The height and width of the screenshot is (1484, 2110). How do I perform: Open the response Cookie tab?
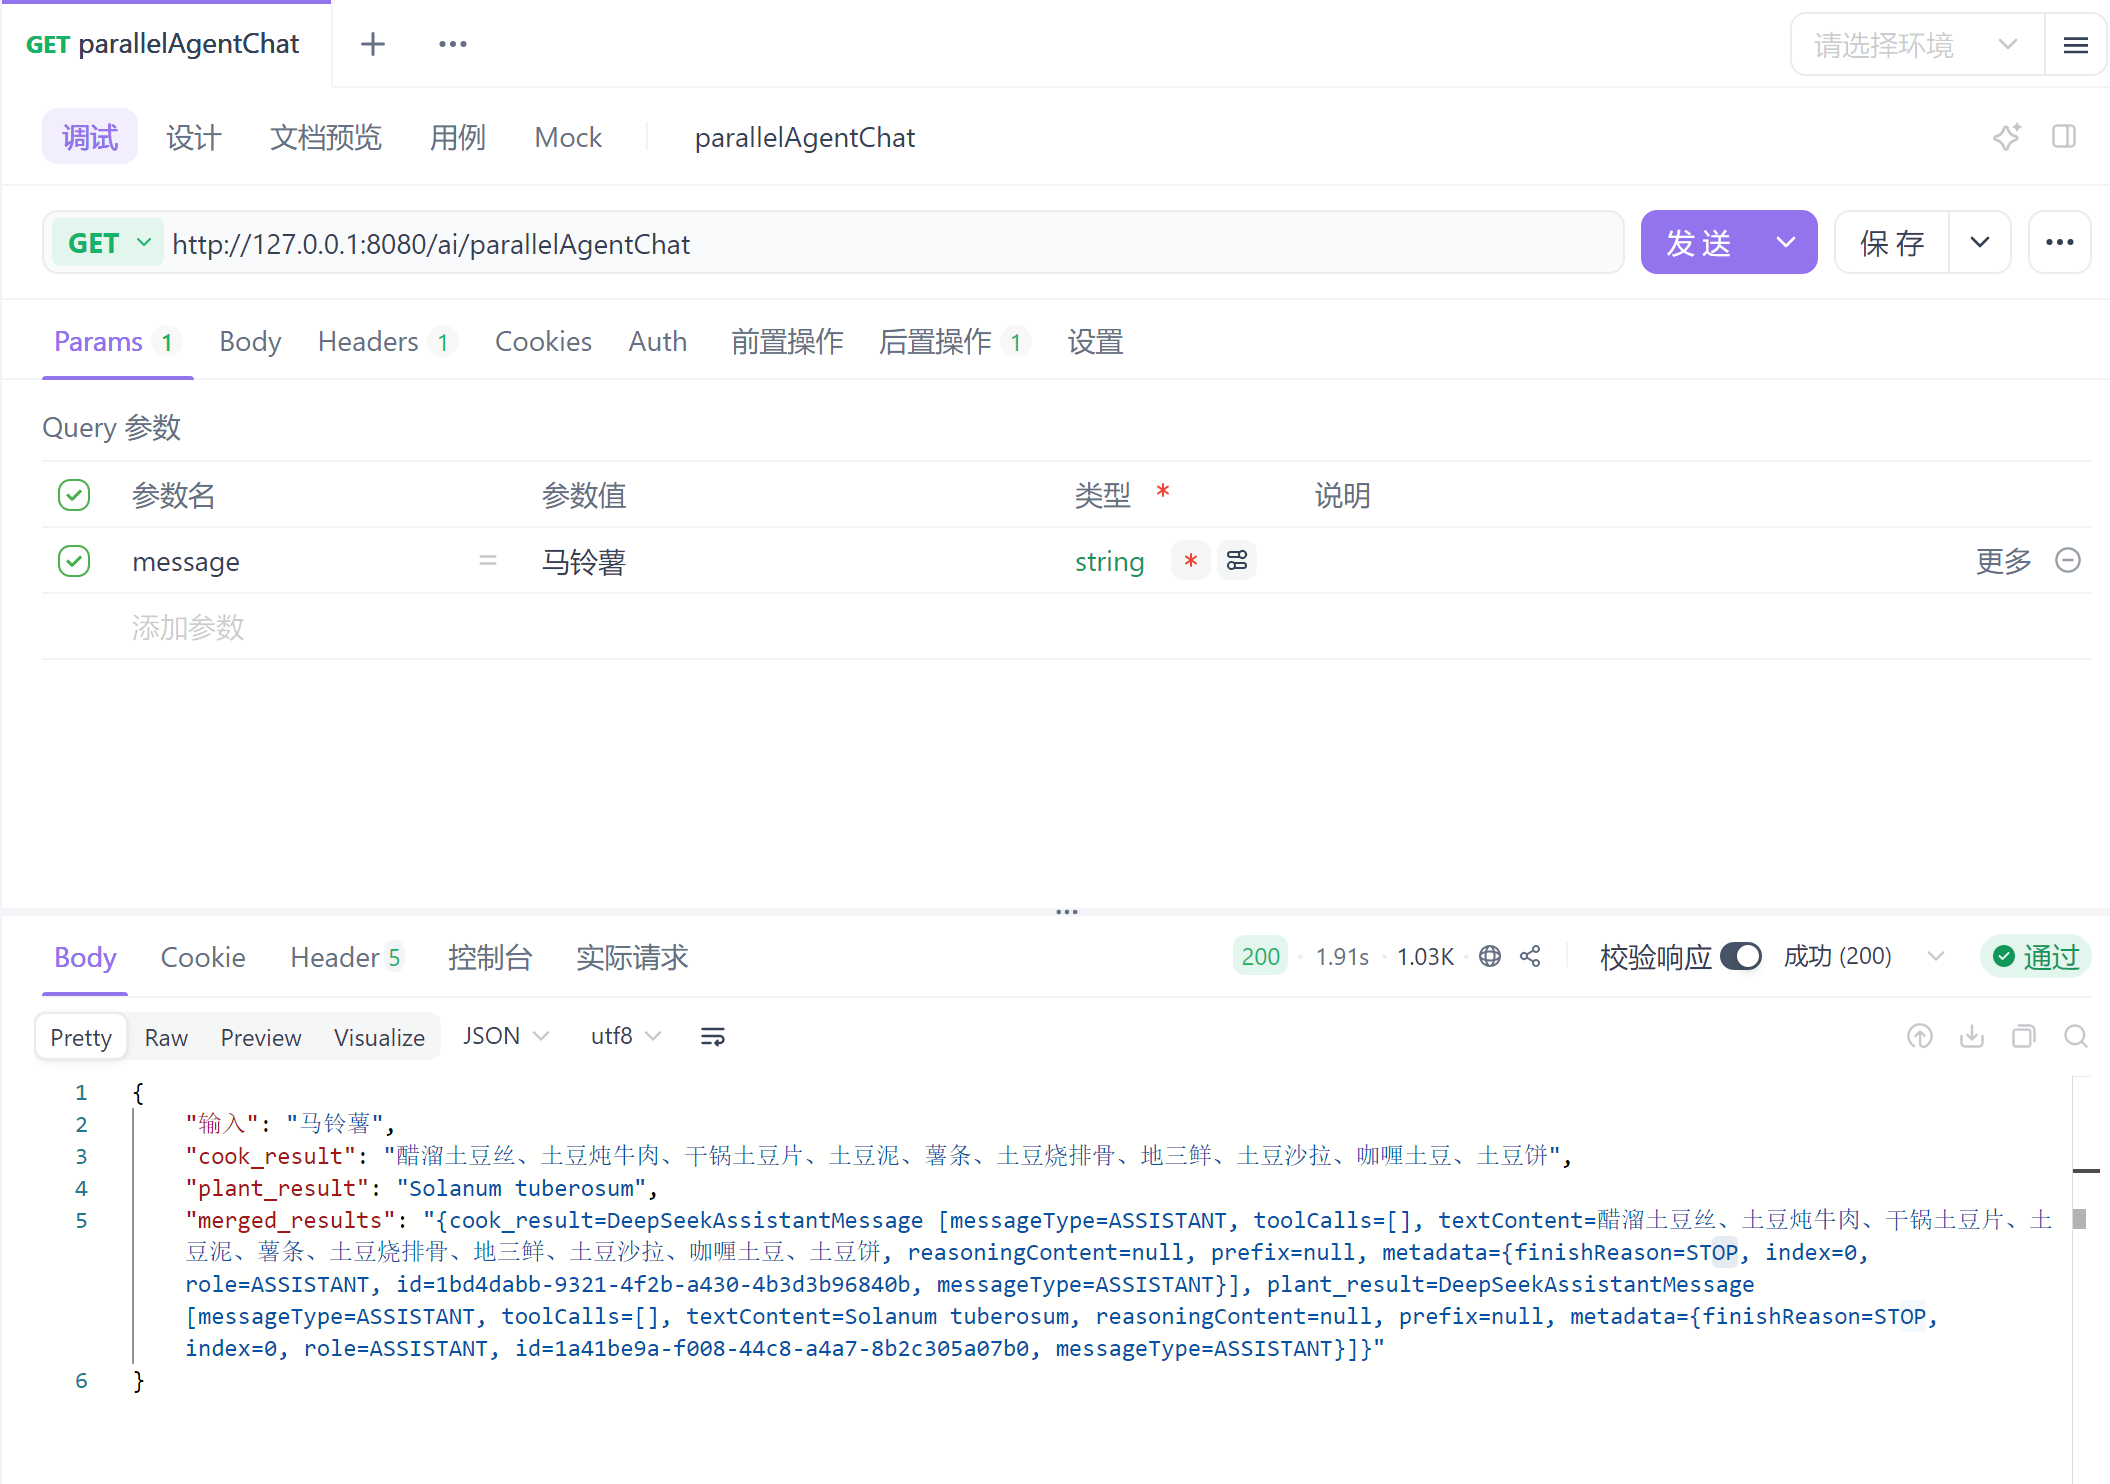point(203,957)
